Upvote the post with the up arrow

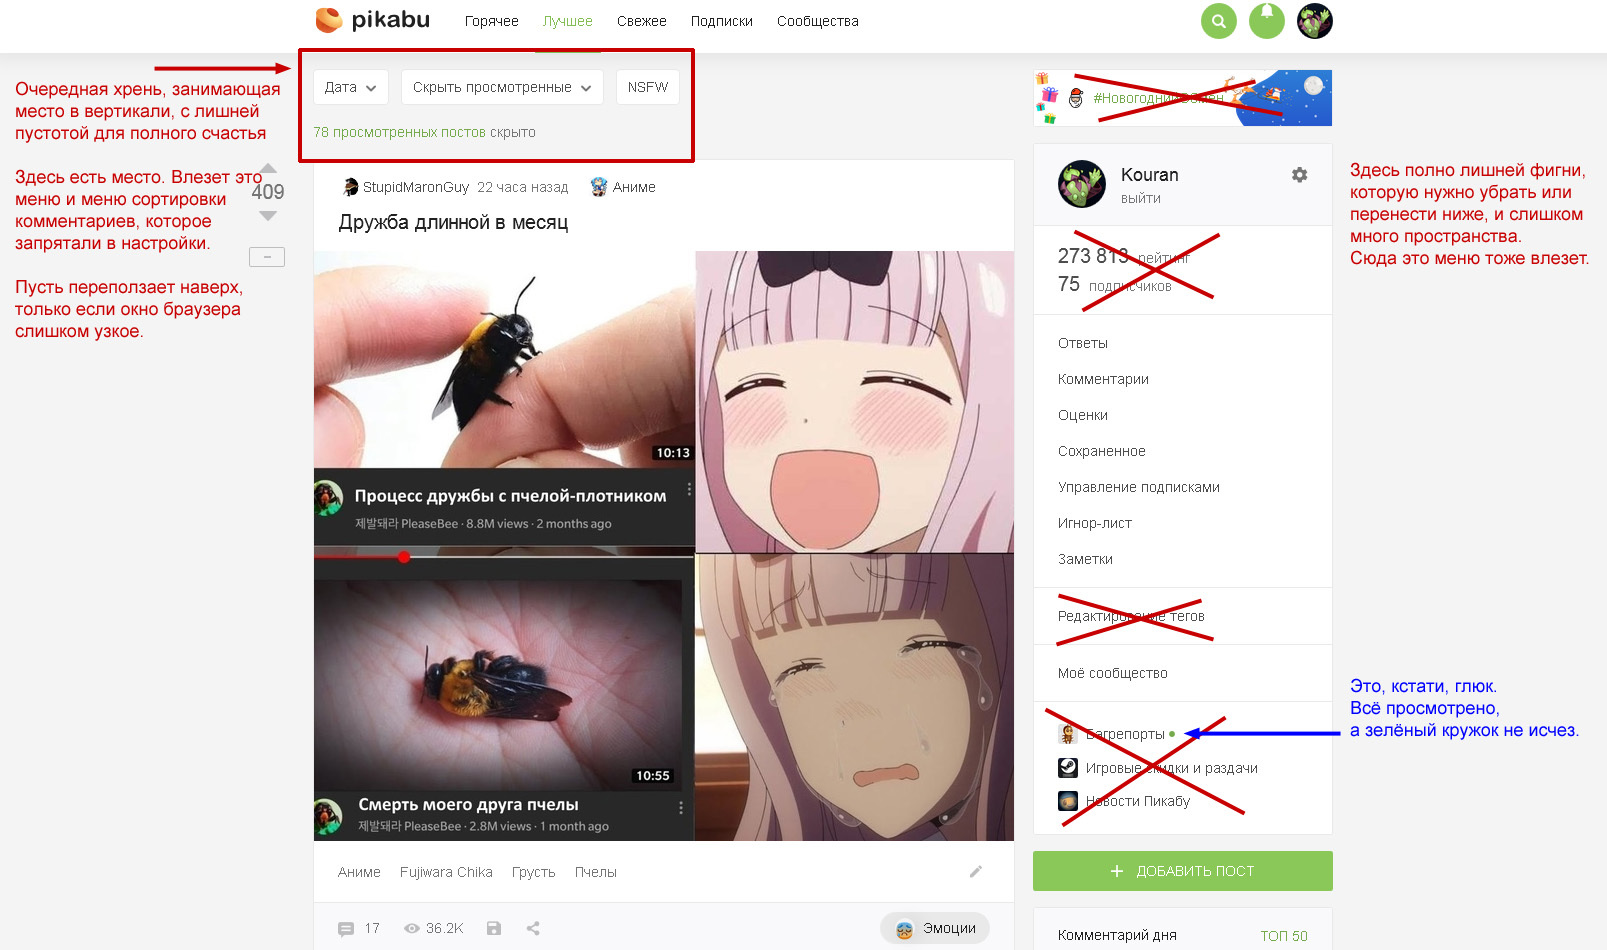(268, 168)
